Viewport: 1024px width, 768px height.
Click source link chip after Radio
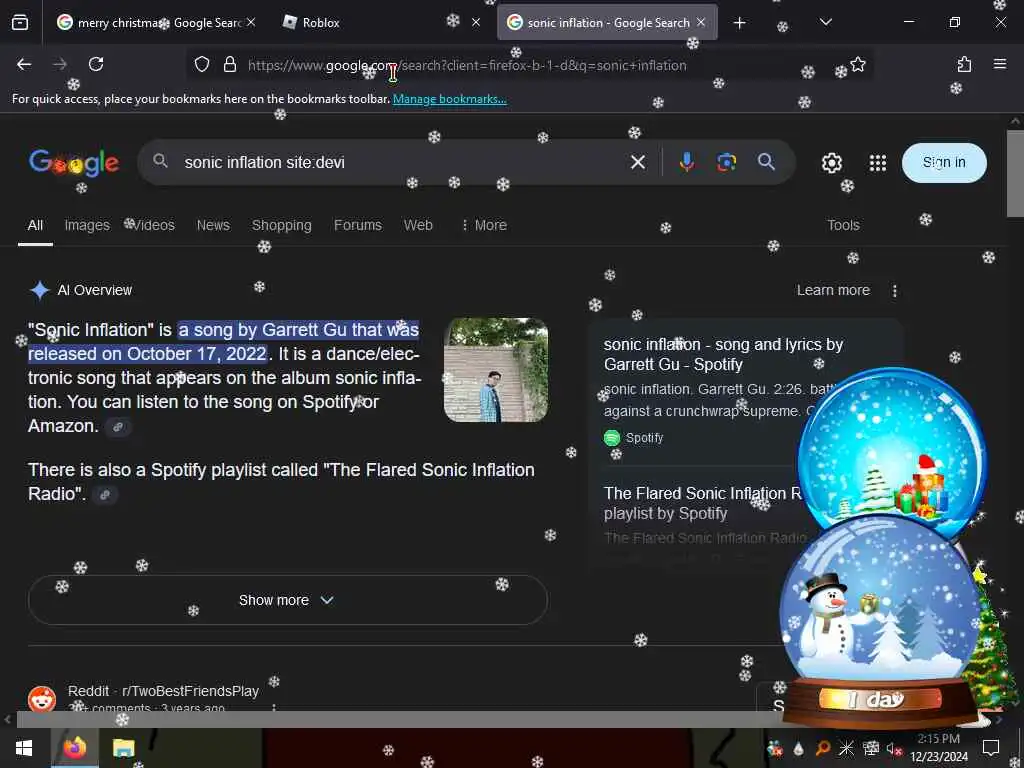coord(104,495)
